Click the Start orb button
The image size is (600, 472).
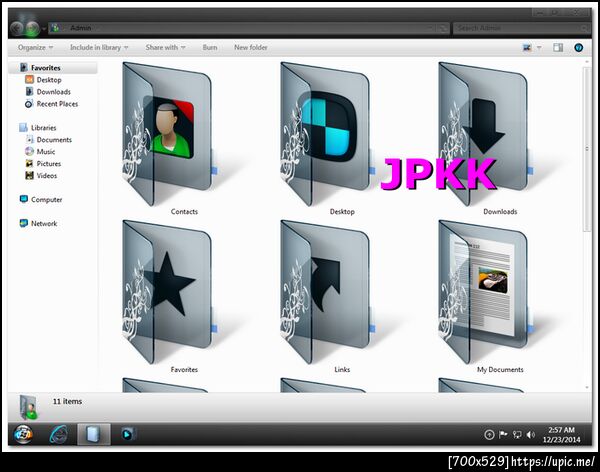pos(23,434)
